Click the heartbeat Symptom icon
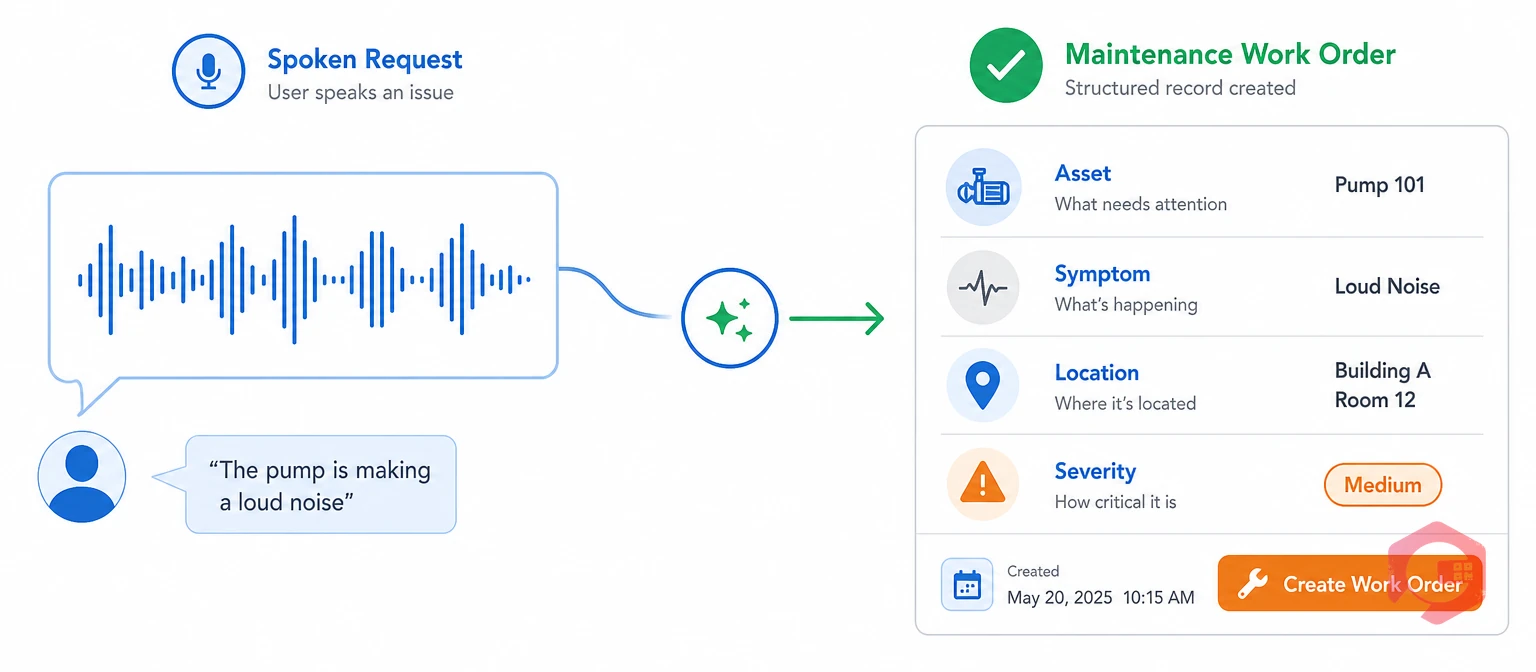The height and width of the screenshot is (672, 1536). click(983, 287)
